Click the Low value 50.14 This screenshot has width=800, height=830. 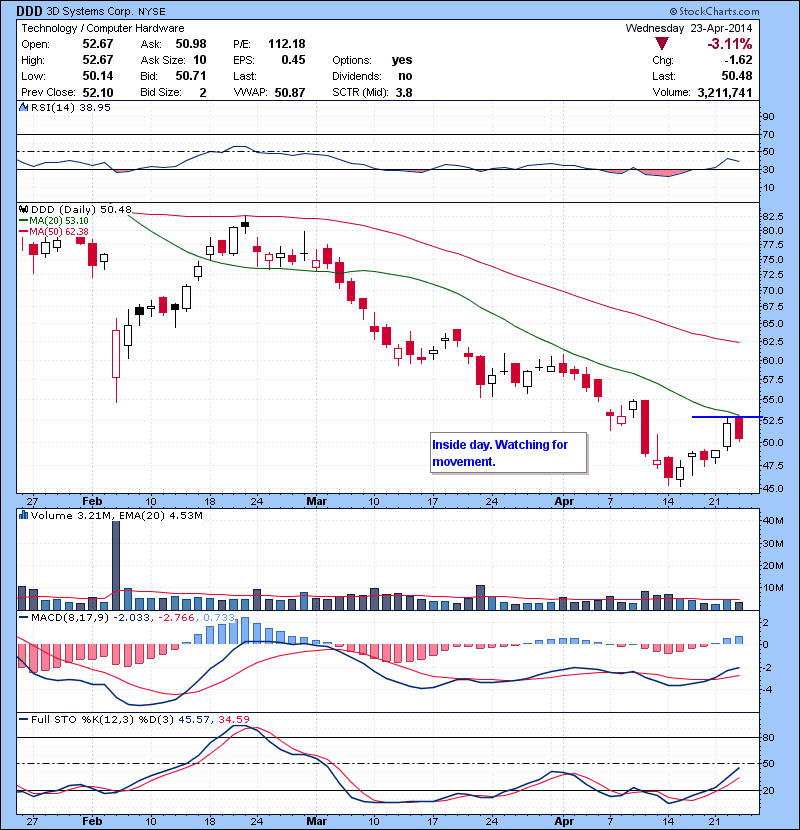97,76
